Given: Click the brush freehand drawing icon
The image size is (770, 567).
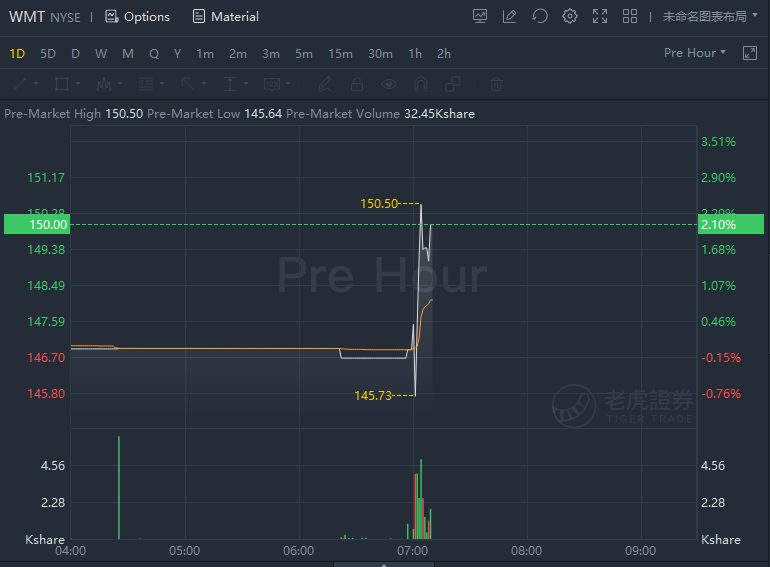Looking at the screenshot, I should point(325,84).
